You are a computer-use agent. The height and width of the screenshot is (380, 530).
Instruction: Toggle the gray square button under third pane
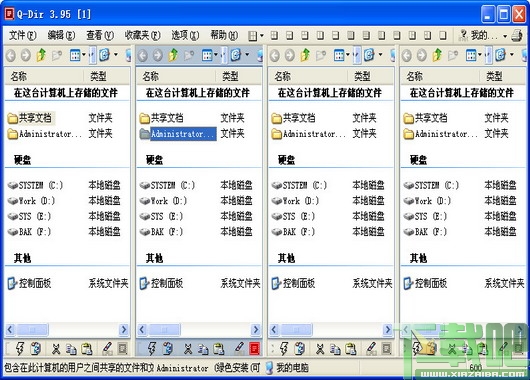coord(386,348)
